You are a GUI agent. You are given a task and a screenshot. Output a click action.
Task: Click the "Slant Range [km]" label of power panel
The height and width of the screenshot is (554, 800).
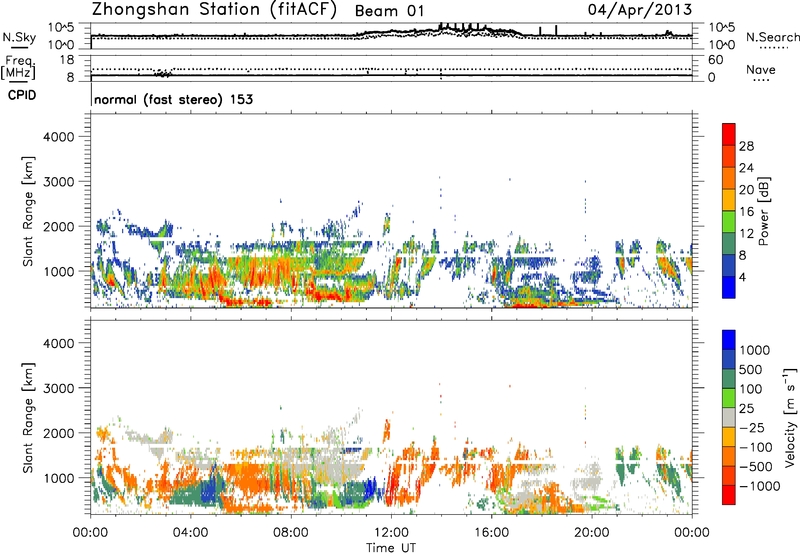point(28,212)
